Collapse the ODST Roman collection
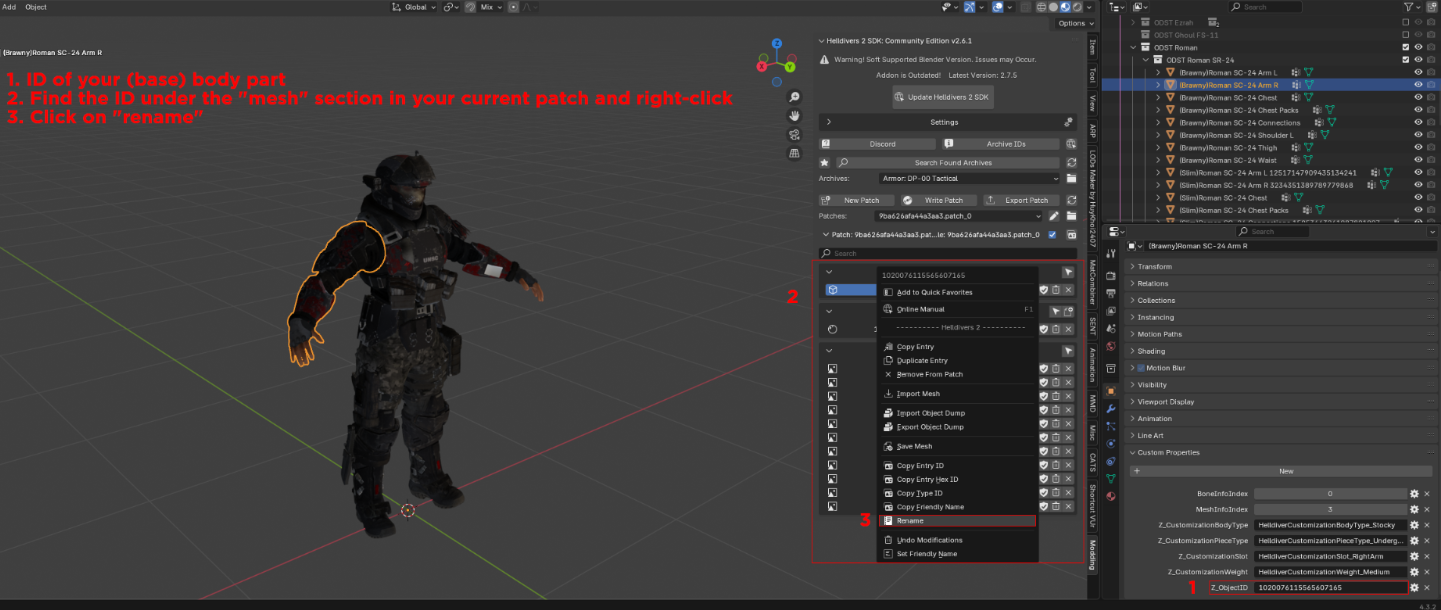The width and height of the screenshot is (1441, 610). (1134, 47)
